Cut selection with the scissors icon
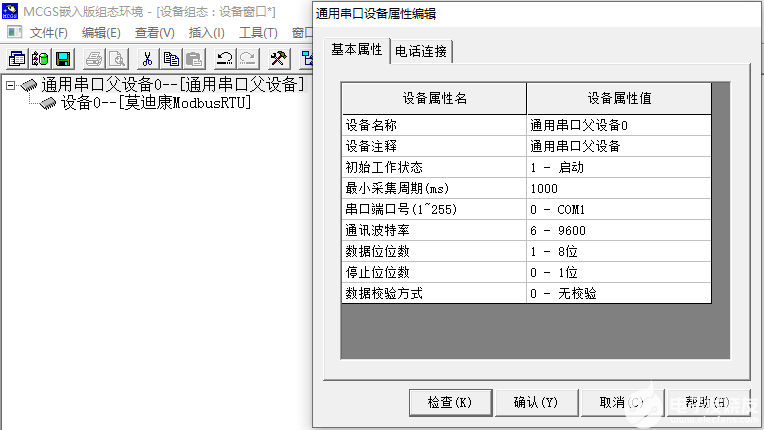 pos(147,59)
